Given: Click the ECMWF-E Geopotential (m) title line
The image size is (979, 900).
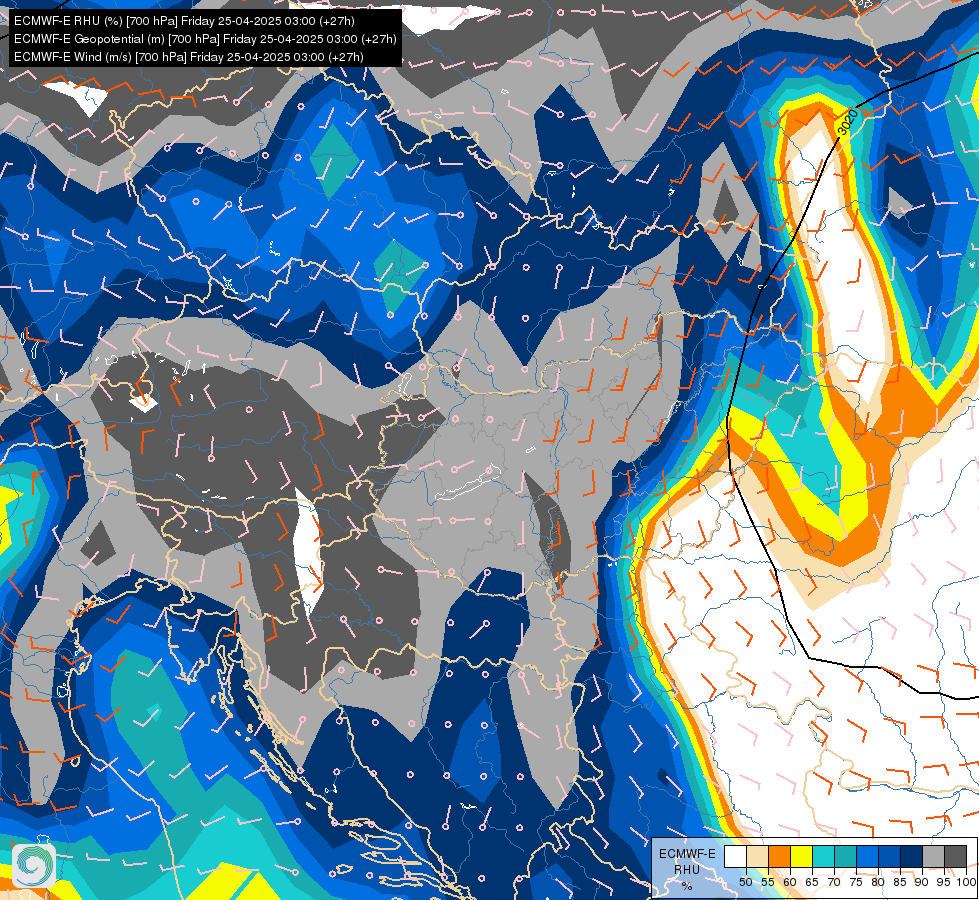Looking at the screenshot, I should [x=205, y=39].
